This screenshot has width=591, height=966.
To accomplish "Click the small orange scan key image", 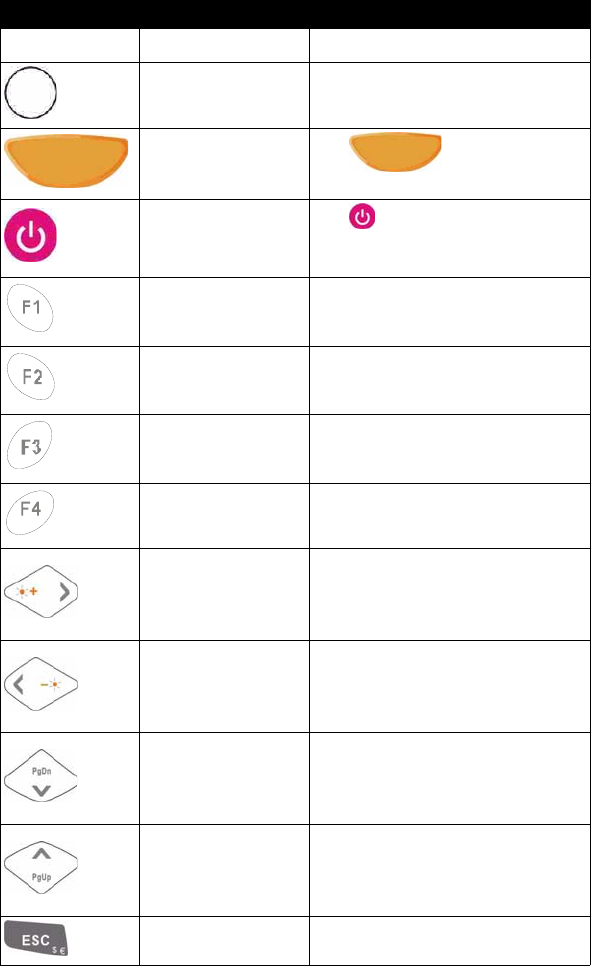I will [395, 152].
